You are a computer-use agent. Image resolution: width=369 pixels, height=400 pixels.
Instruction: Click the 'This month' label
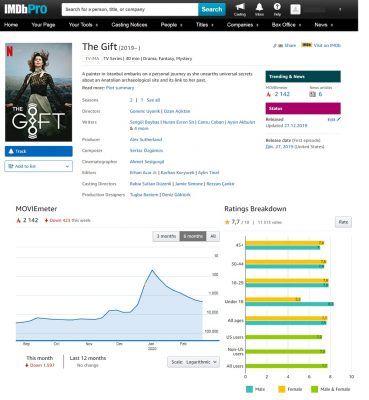(x=40, y=358)
